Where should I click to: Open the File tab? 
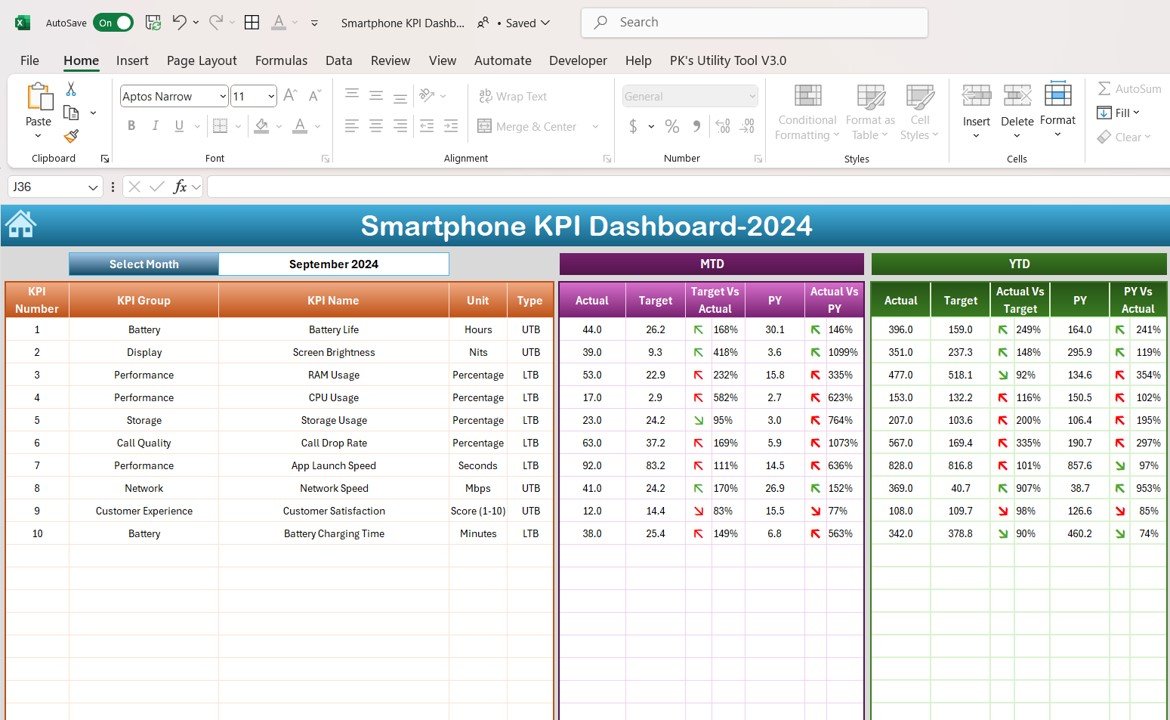[x=30, y=60]
